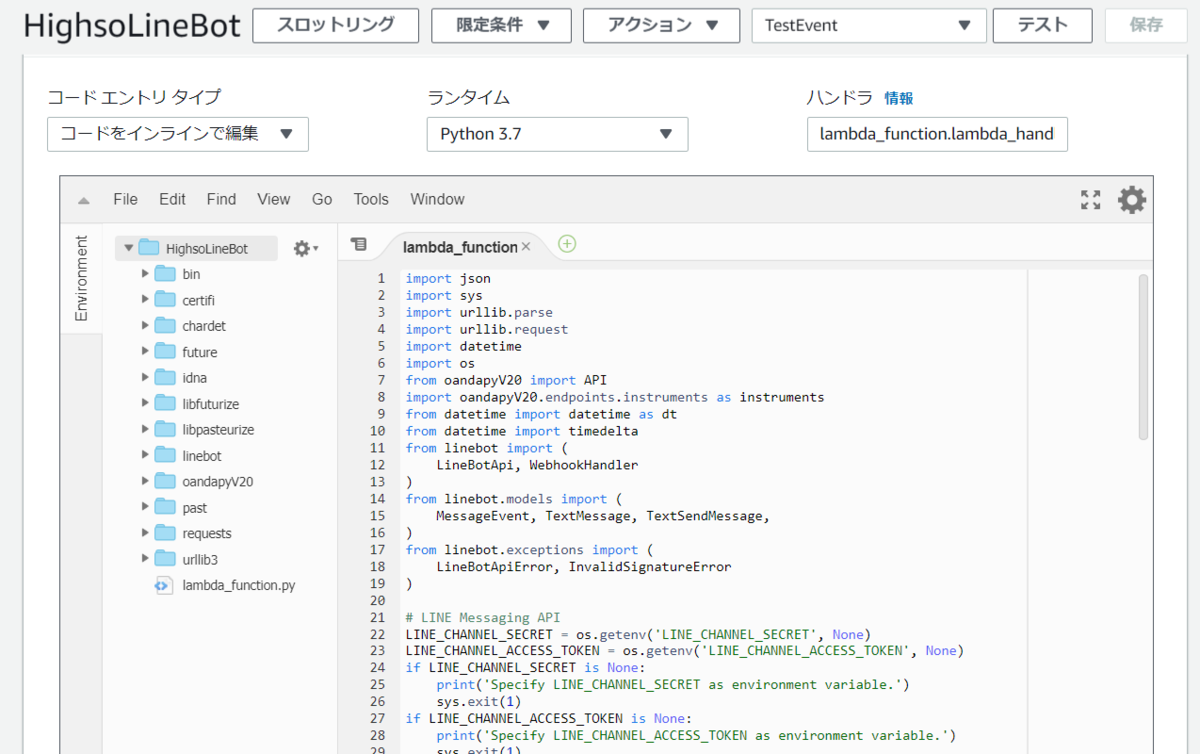
Task: Expand the bin folder arrow
Action: pos(145,274)
